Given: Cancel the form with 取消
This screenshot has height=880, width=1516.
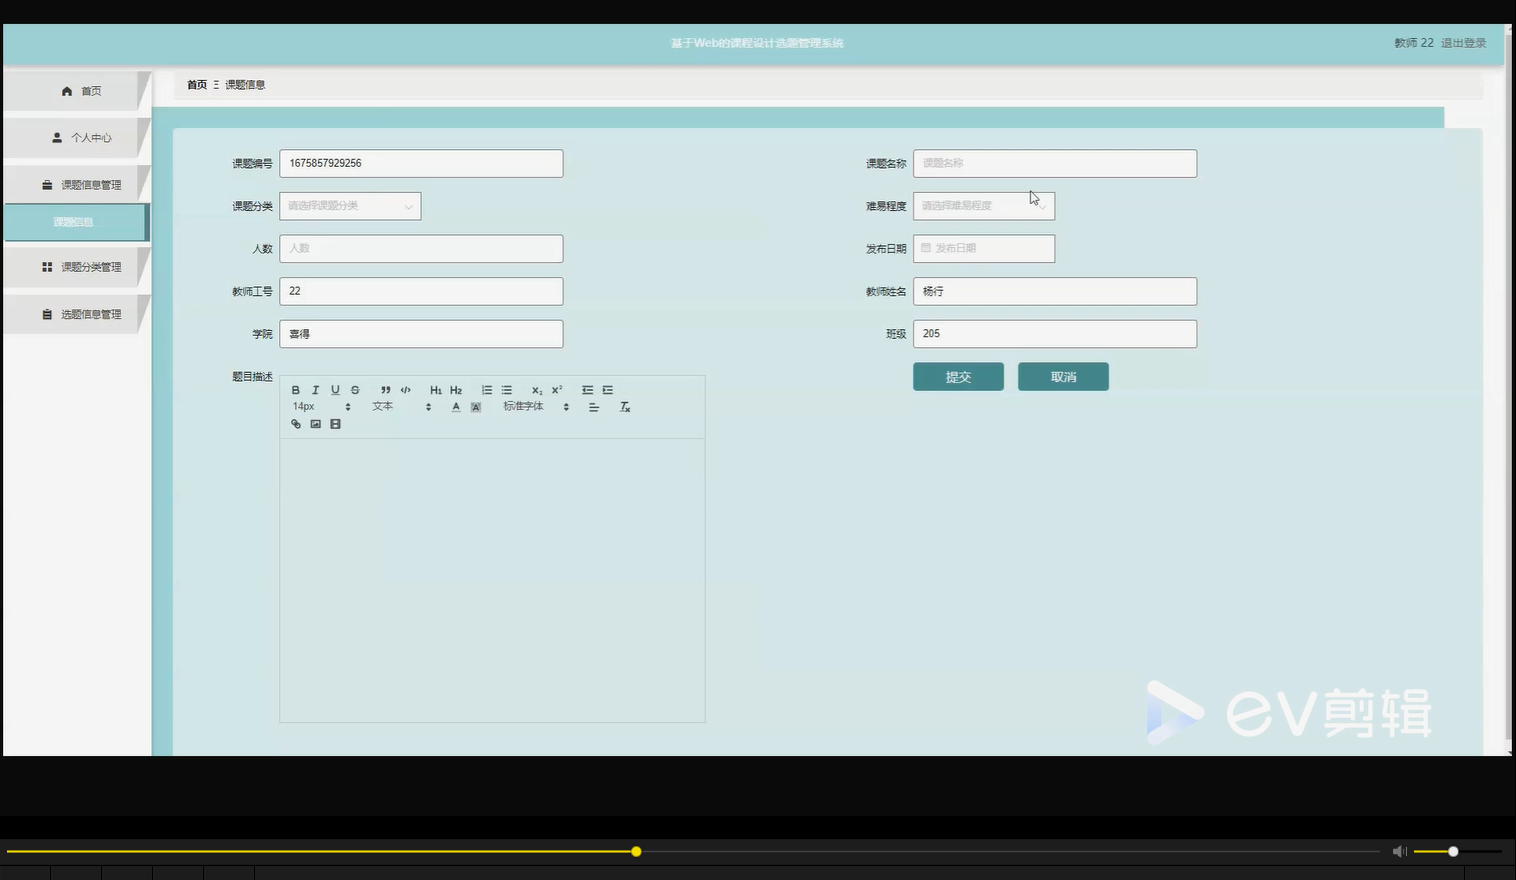Looking at the screenshot, I should [x=1063, y=377].
